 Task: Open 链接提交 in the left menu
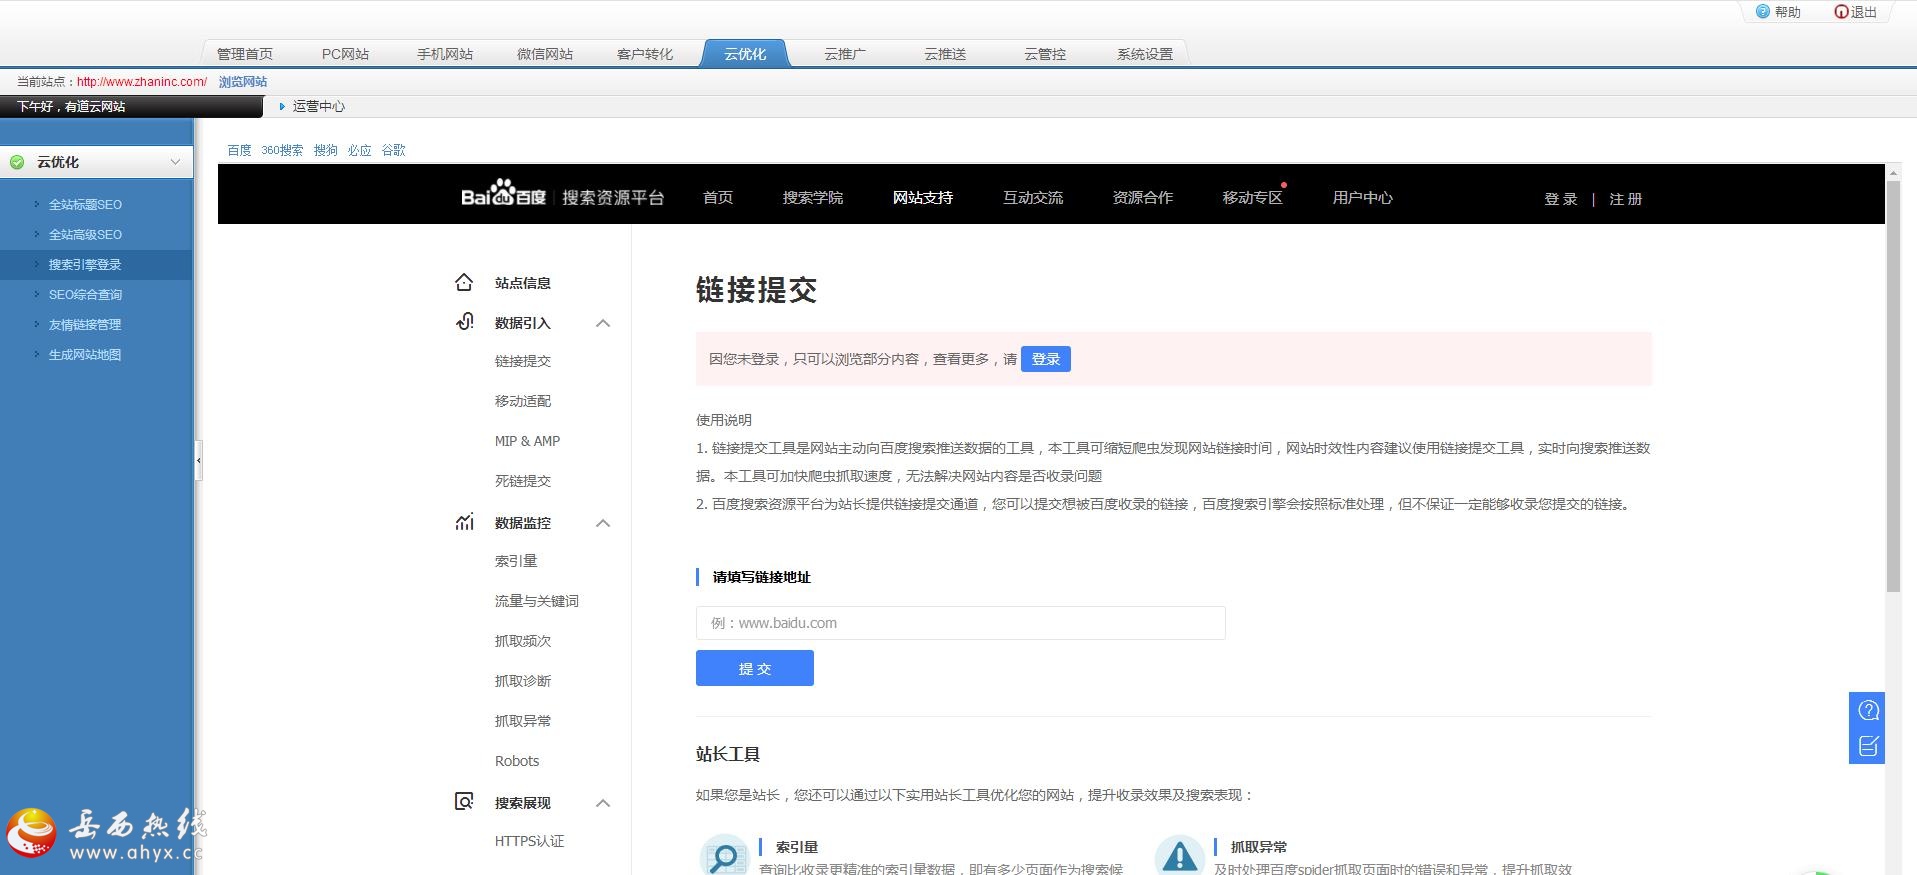pyautogui.click(x=523, y=361)
